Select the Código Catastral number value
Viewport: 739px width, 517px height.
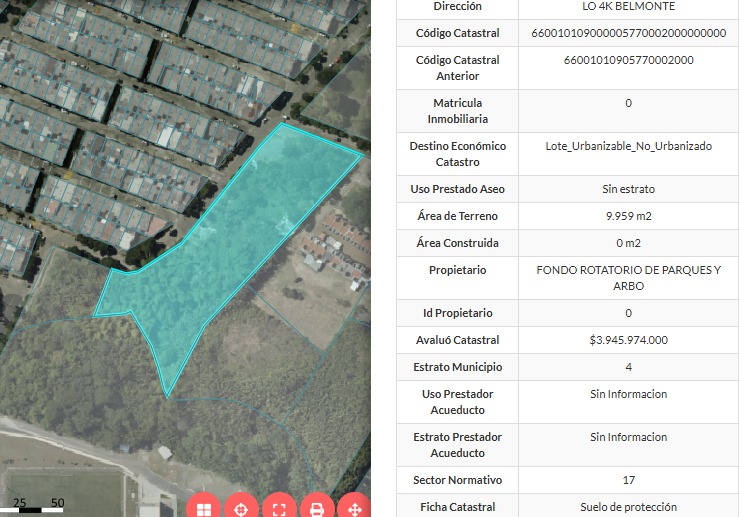coord(628,33)
